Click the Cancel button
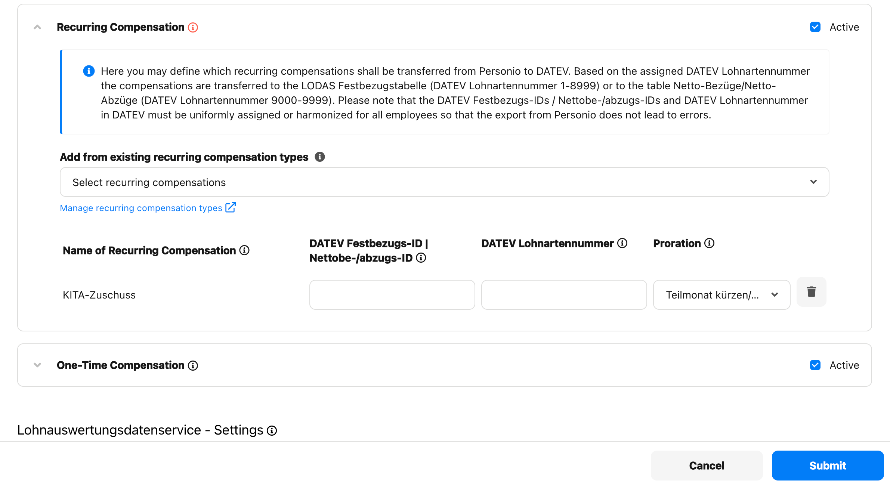This screenshot has width=890, height=483. pyautogui.click(x=707, y=465)
